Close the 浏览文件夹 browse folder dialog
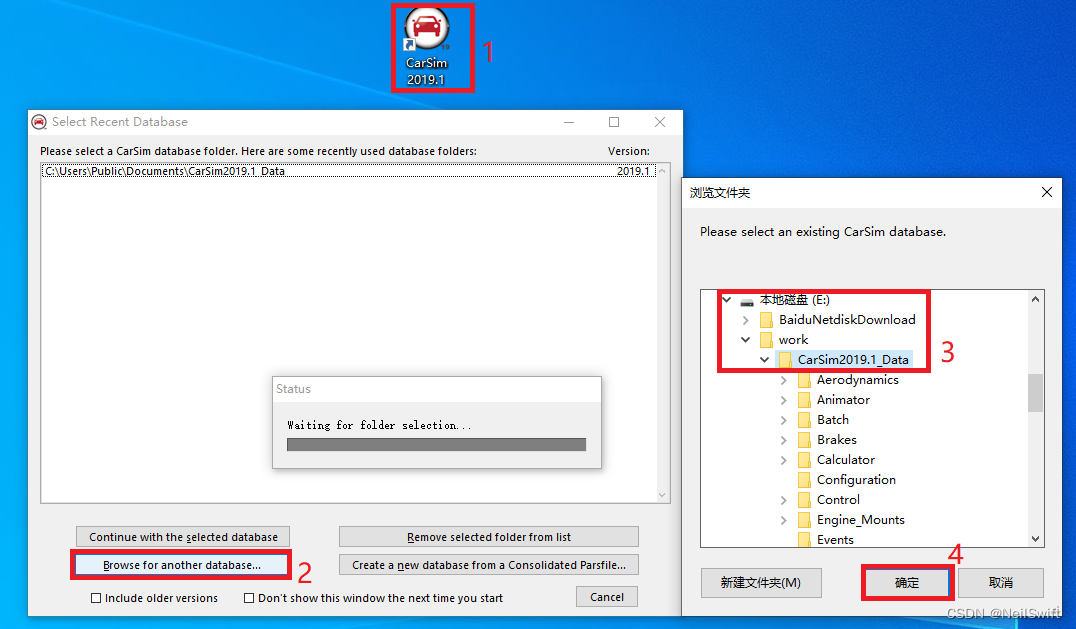Screen dimensions: 1076x629 [1046, 192]
